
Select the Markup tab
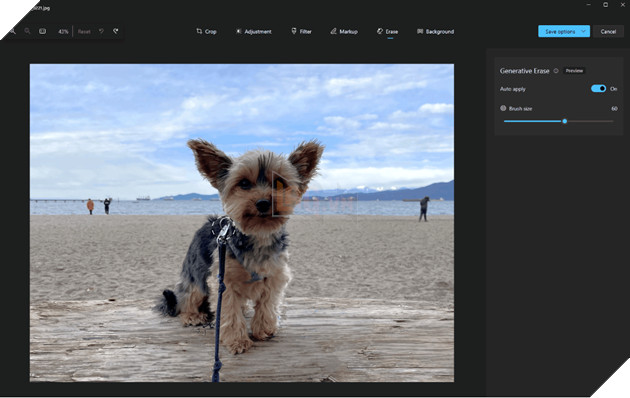(x=344, y=31)
